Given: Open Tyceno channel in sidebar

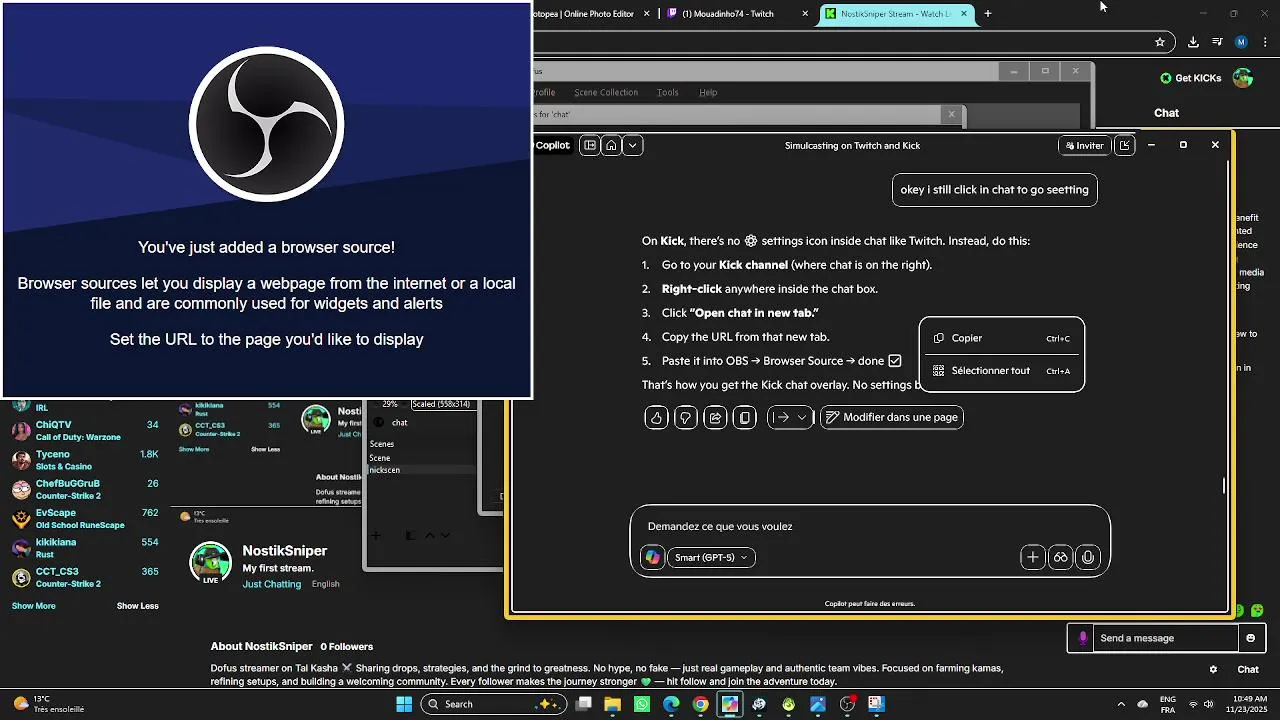Looking at the screenshot, I should pyautogui.click(x=85, y=460).
